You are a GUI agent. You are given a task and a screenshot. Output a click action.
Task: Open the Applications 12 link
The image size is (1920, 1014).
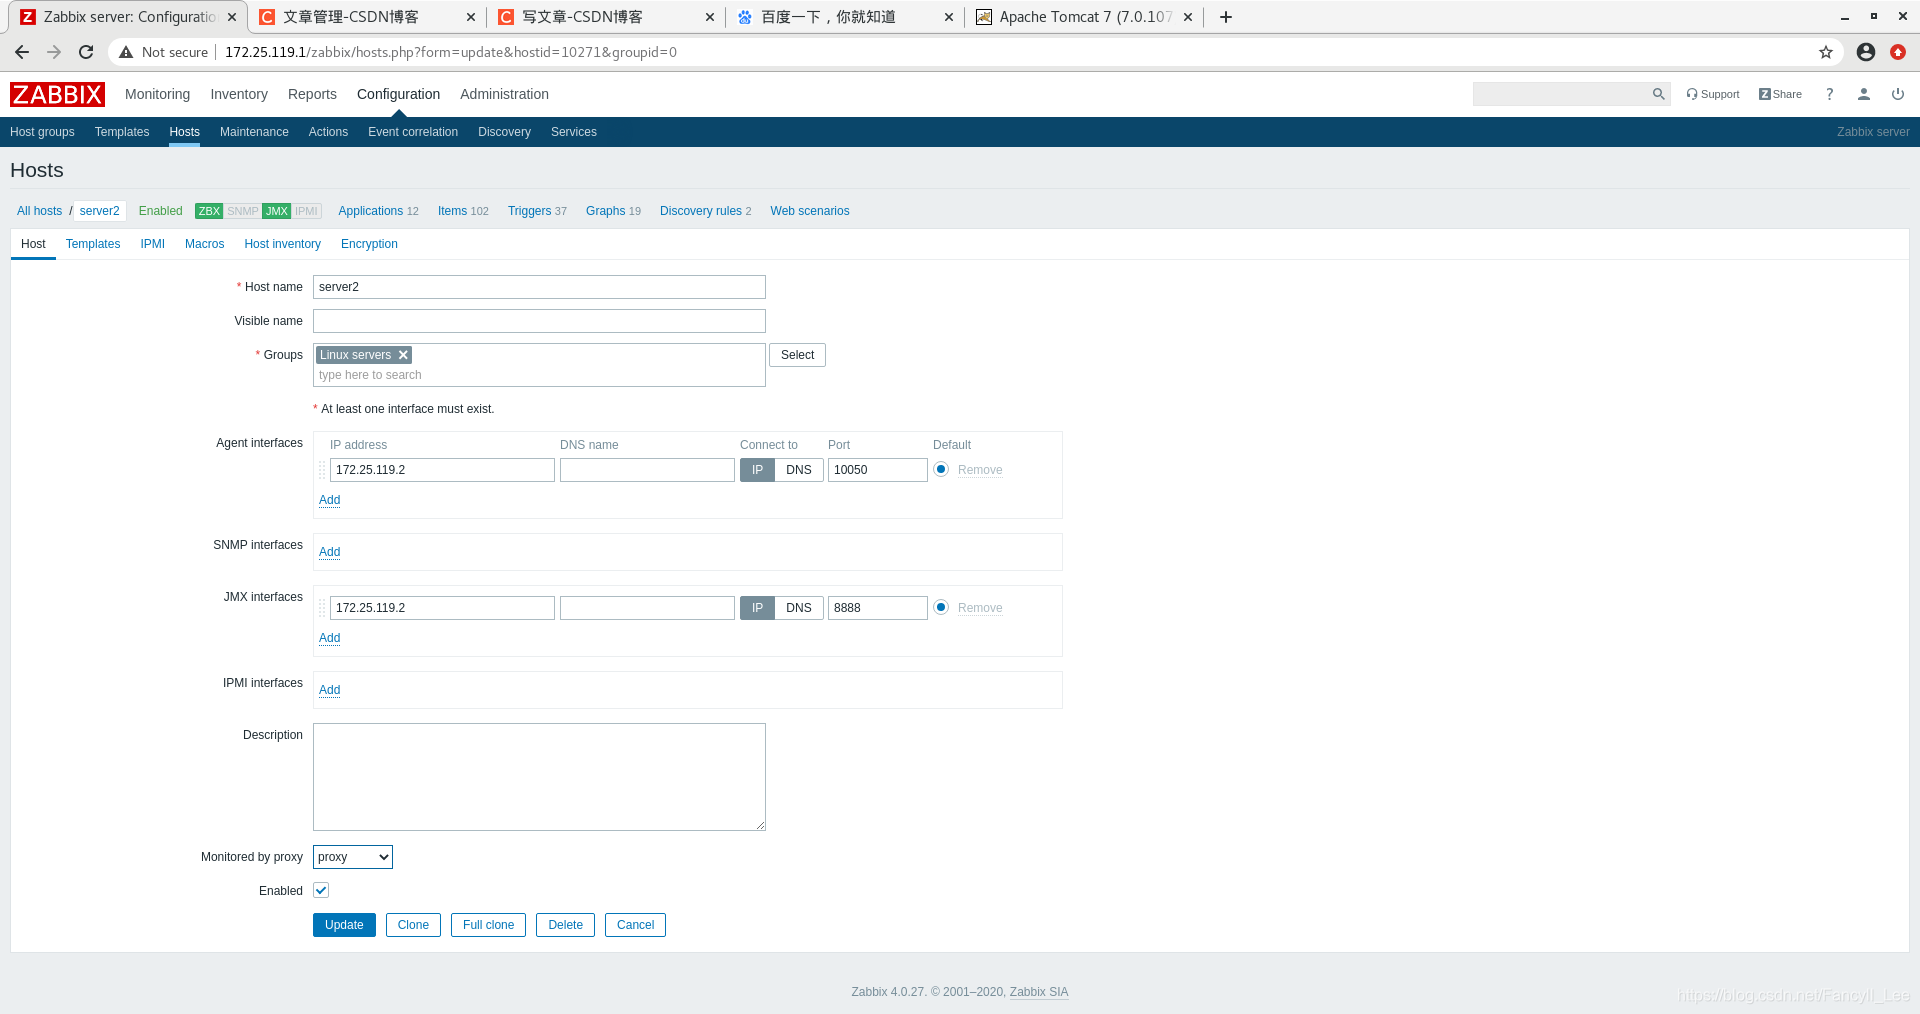(378, 211)
